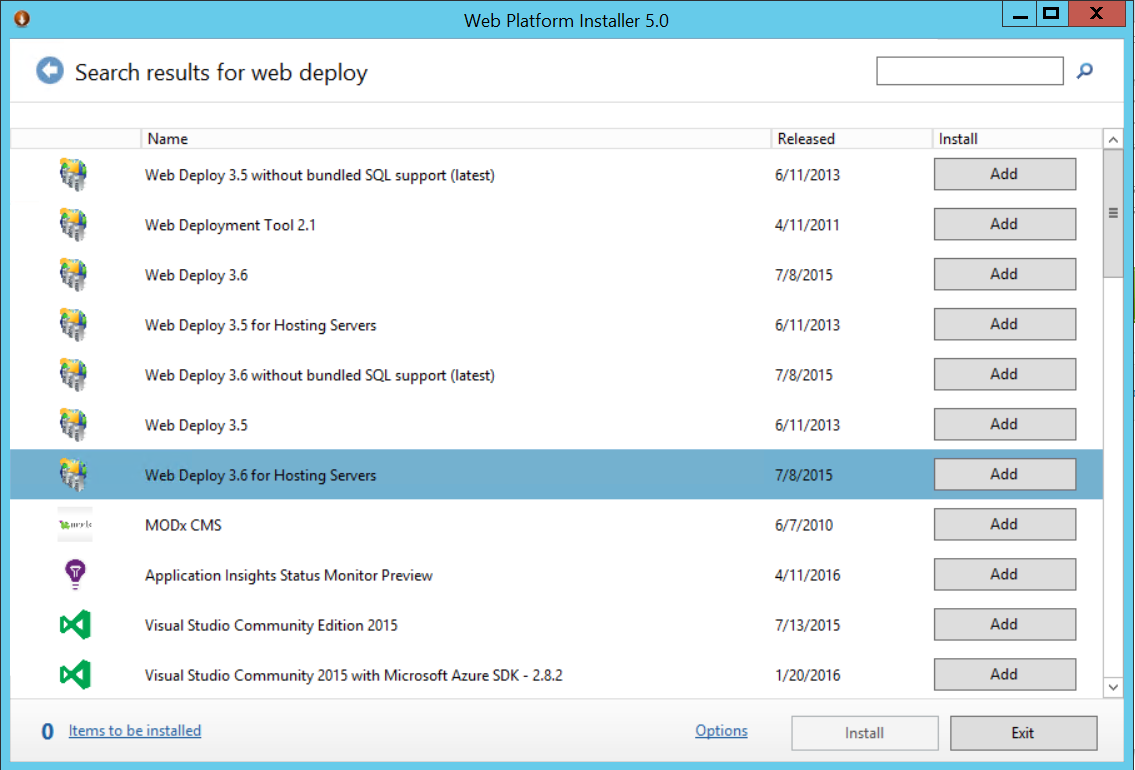Add Web Deploy 3.6 without bundled SQL support

pos(1005,374)
